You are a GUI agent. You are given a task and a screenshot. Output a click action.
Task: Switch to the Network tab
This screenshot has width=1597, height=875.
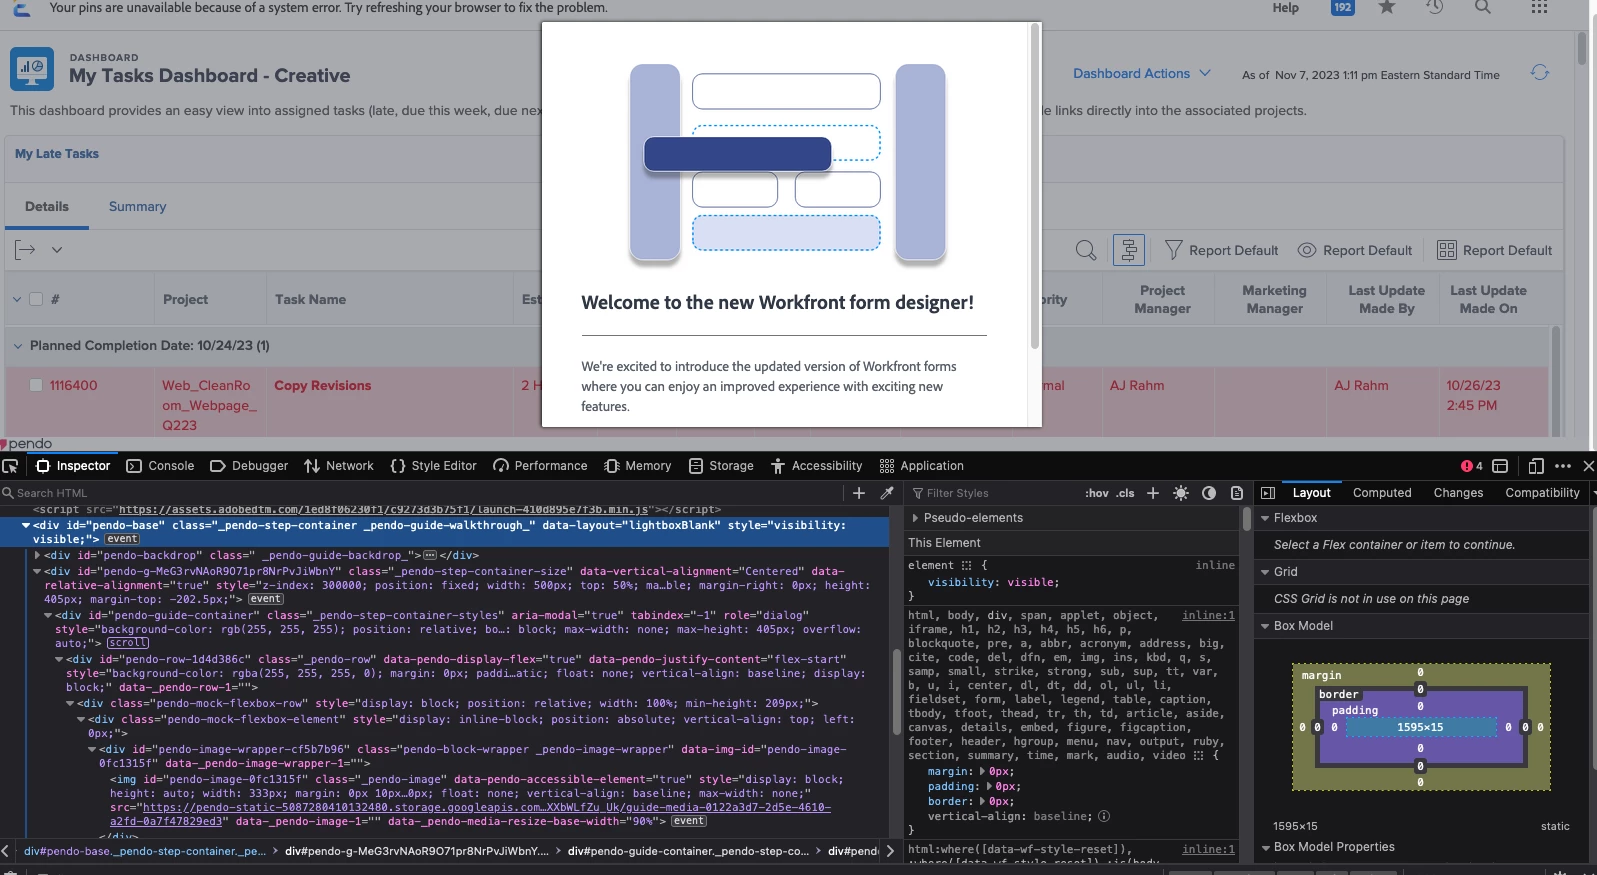click(339, 466)
